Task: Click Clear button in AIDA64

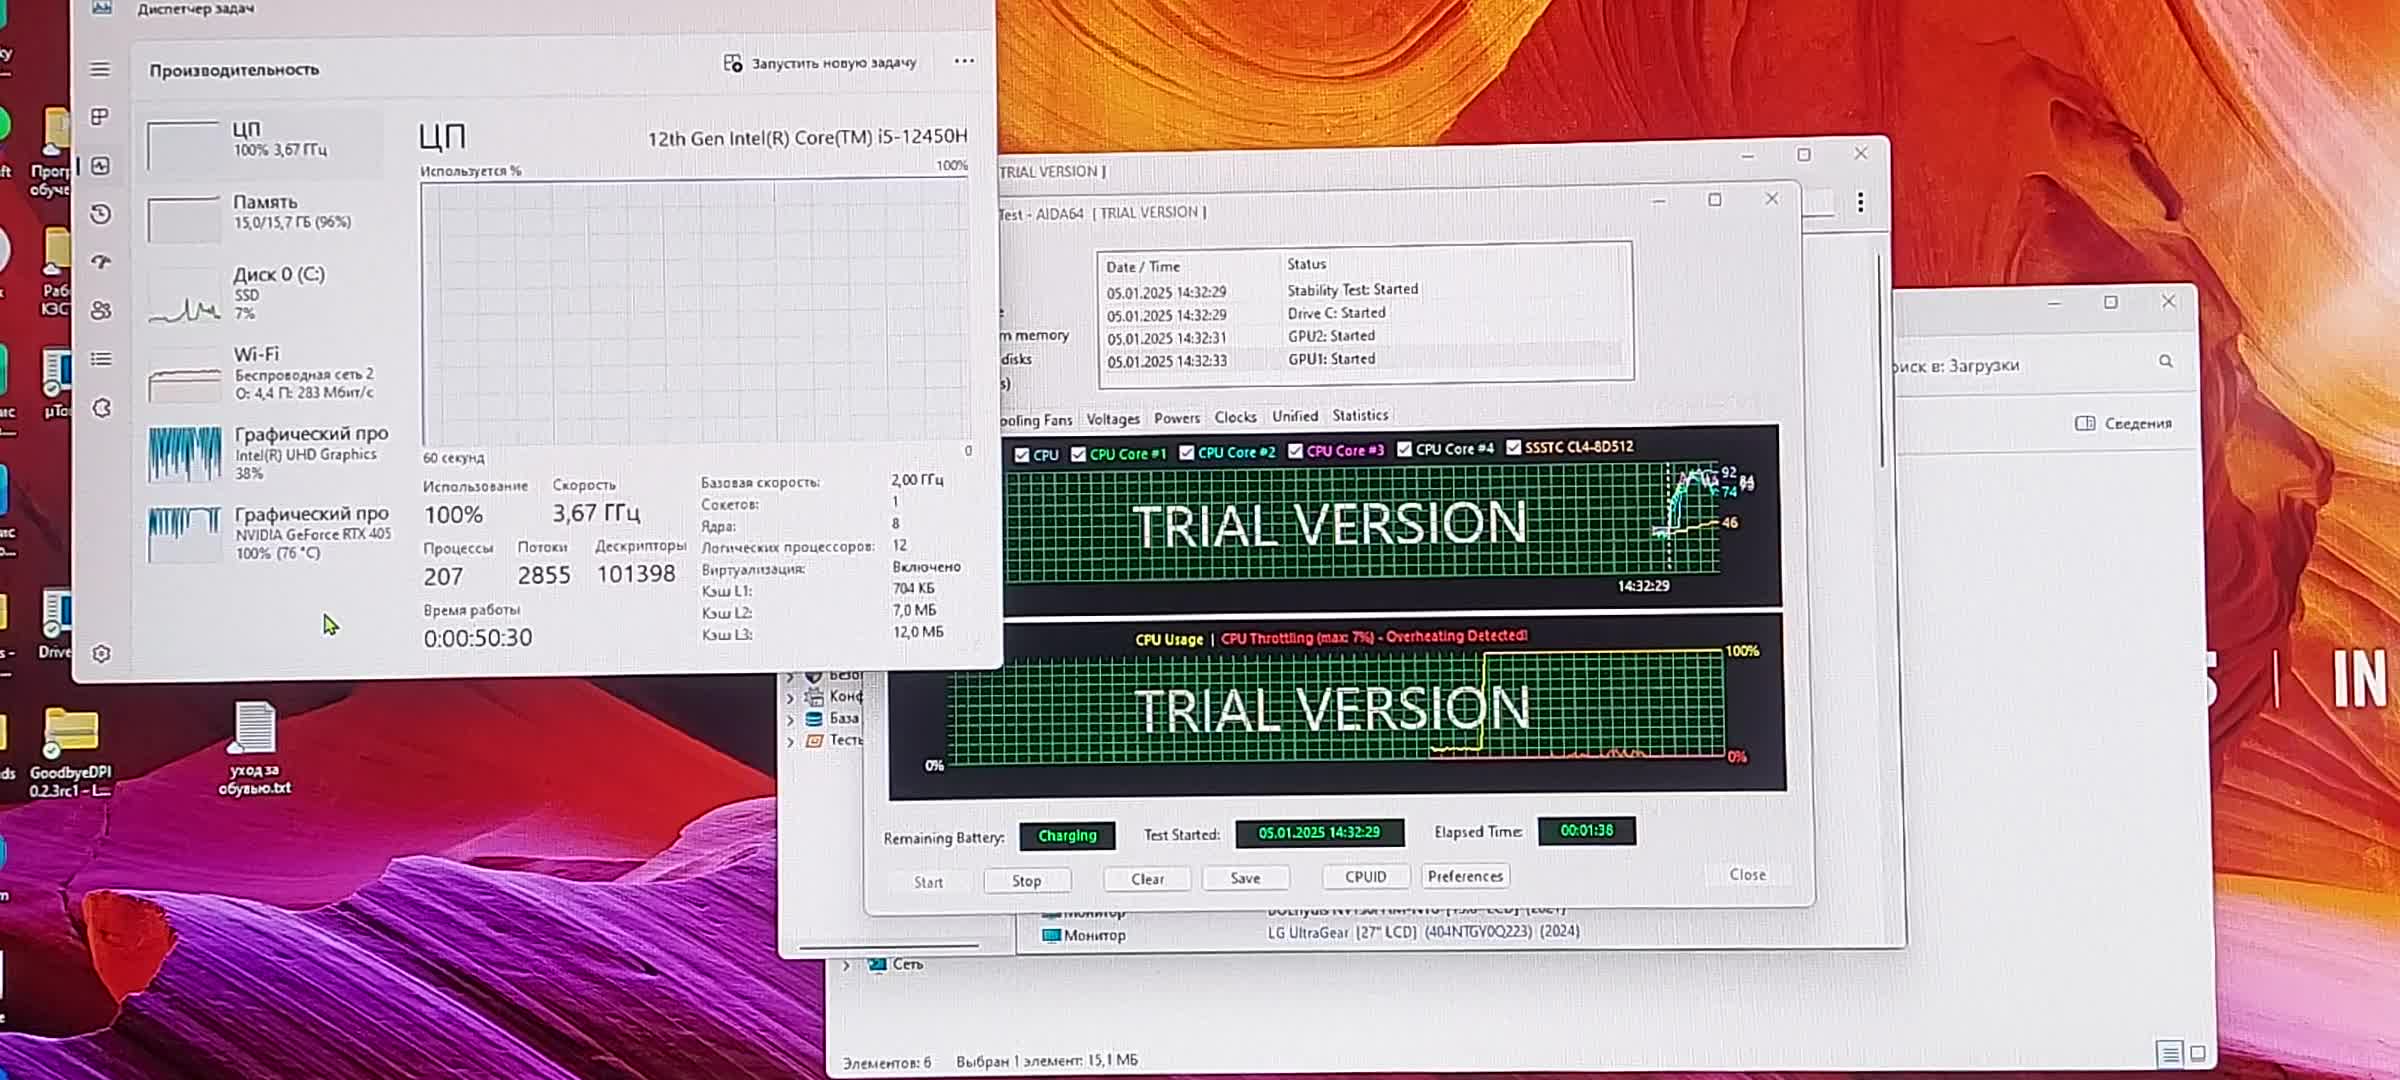Action: 1147,879
